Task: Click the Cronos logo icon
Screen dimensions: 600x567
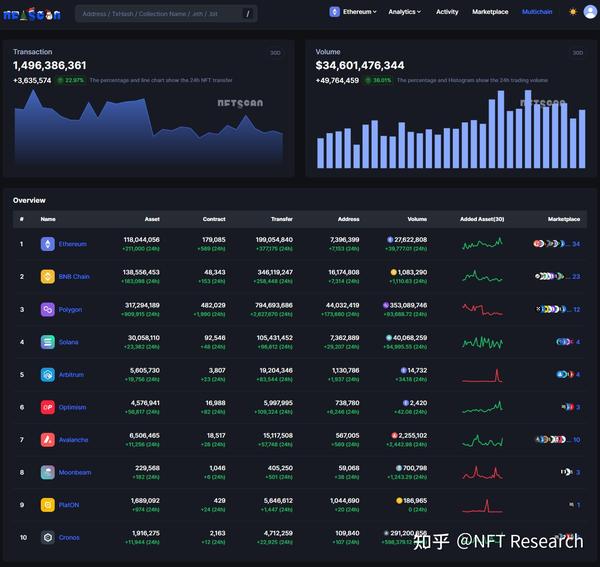Action: [x=48, y=538]
